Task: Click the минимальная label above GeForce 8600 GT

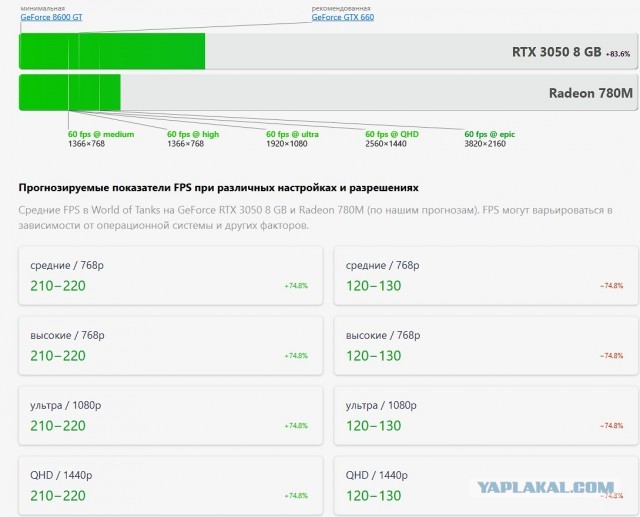Action: click(x=42, y=8)
